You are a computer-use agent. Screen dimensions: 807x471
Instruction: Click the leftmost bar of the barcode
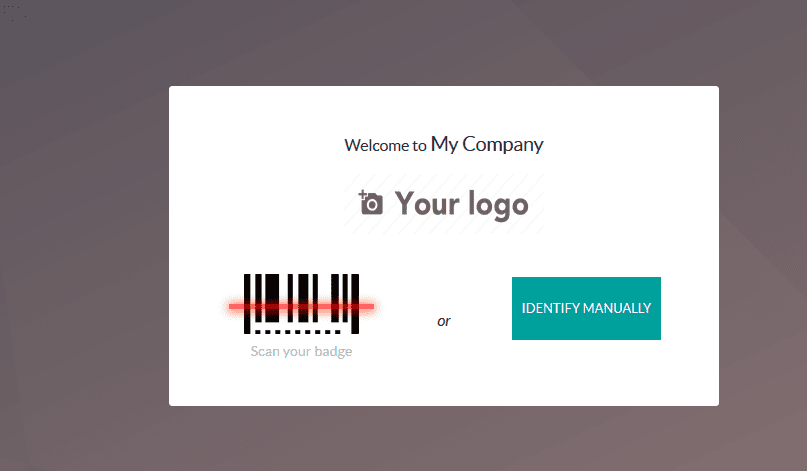tap(247, 290)
